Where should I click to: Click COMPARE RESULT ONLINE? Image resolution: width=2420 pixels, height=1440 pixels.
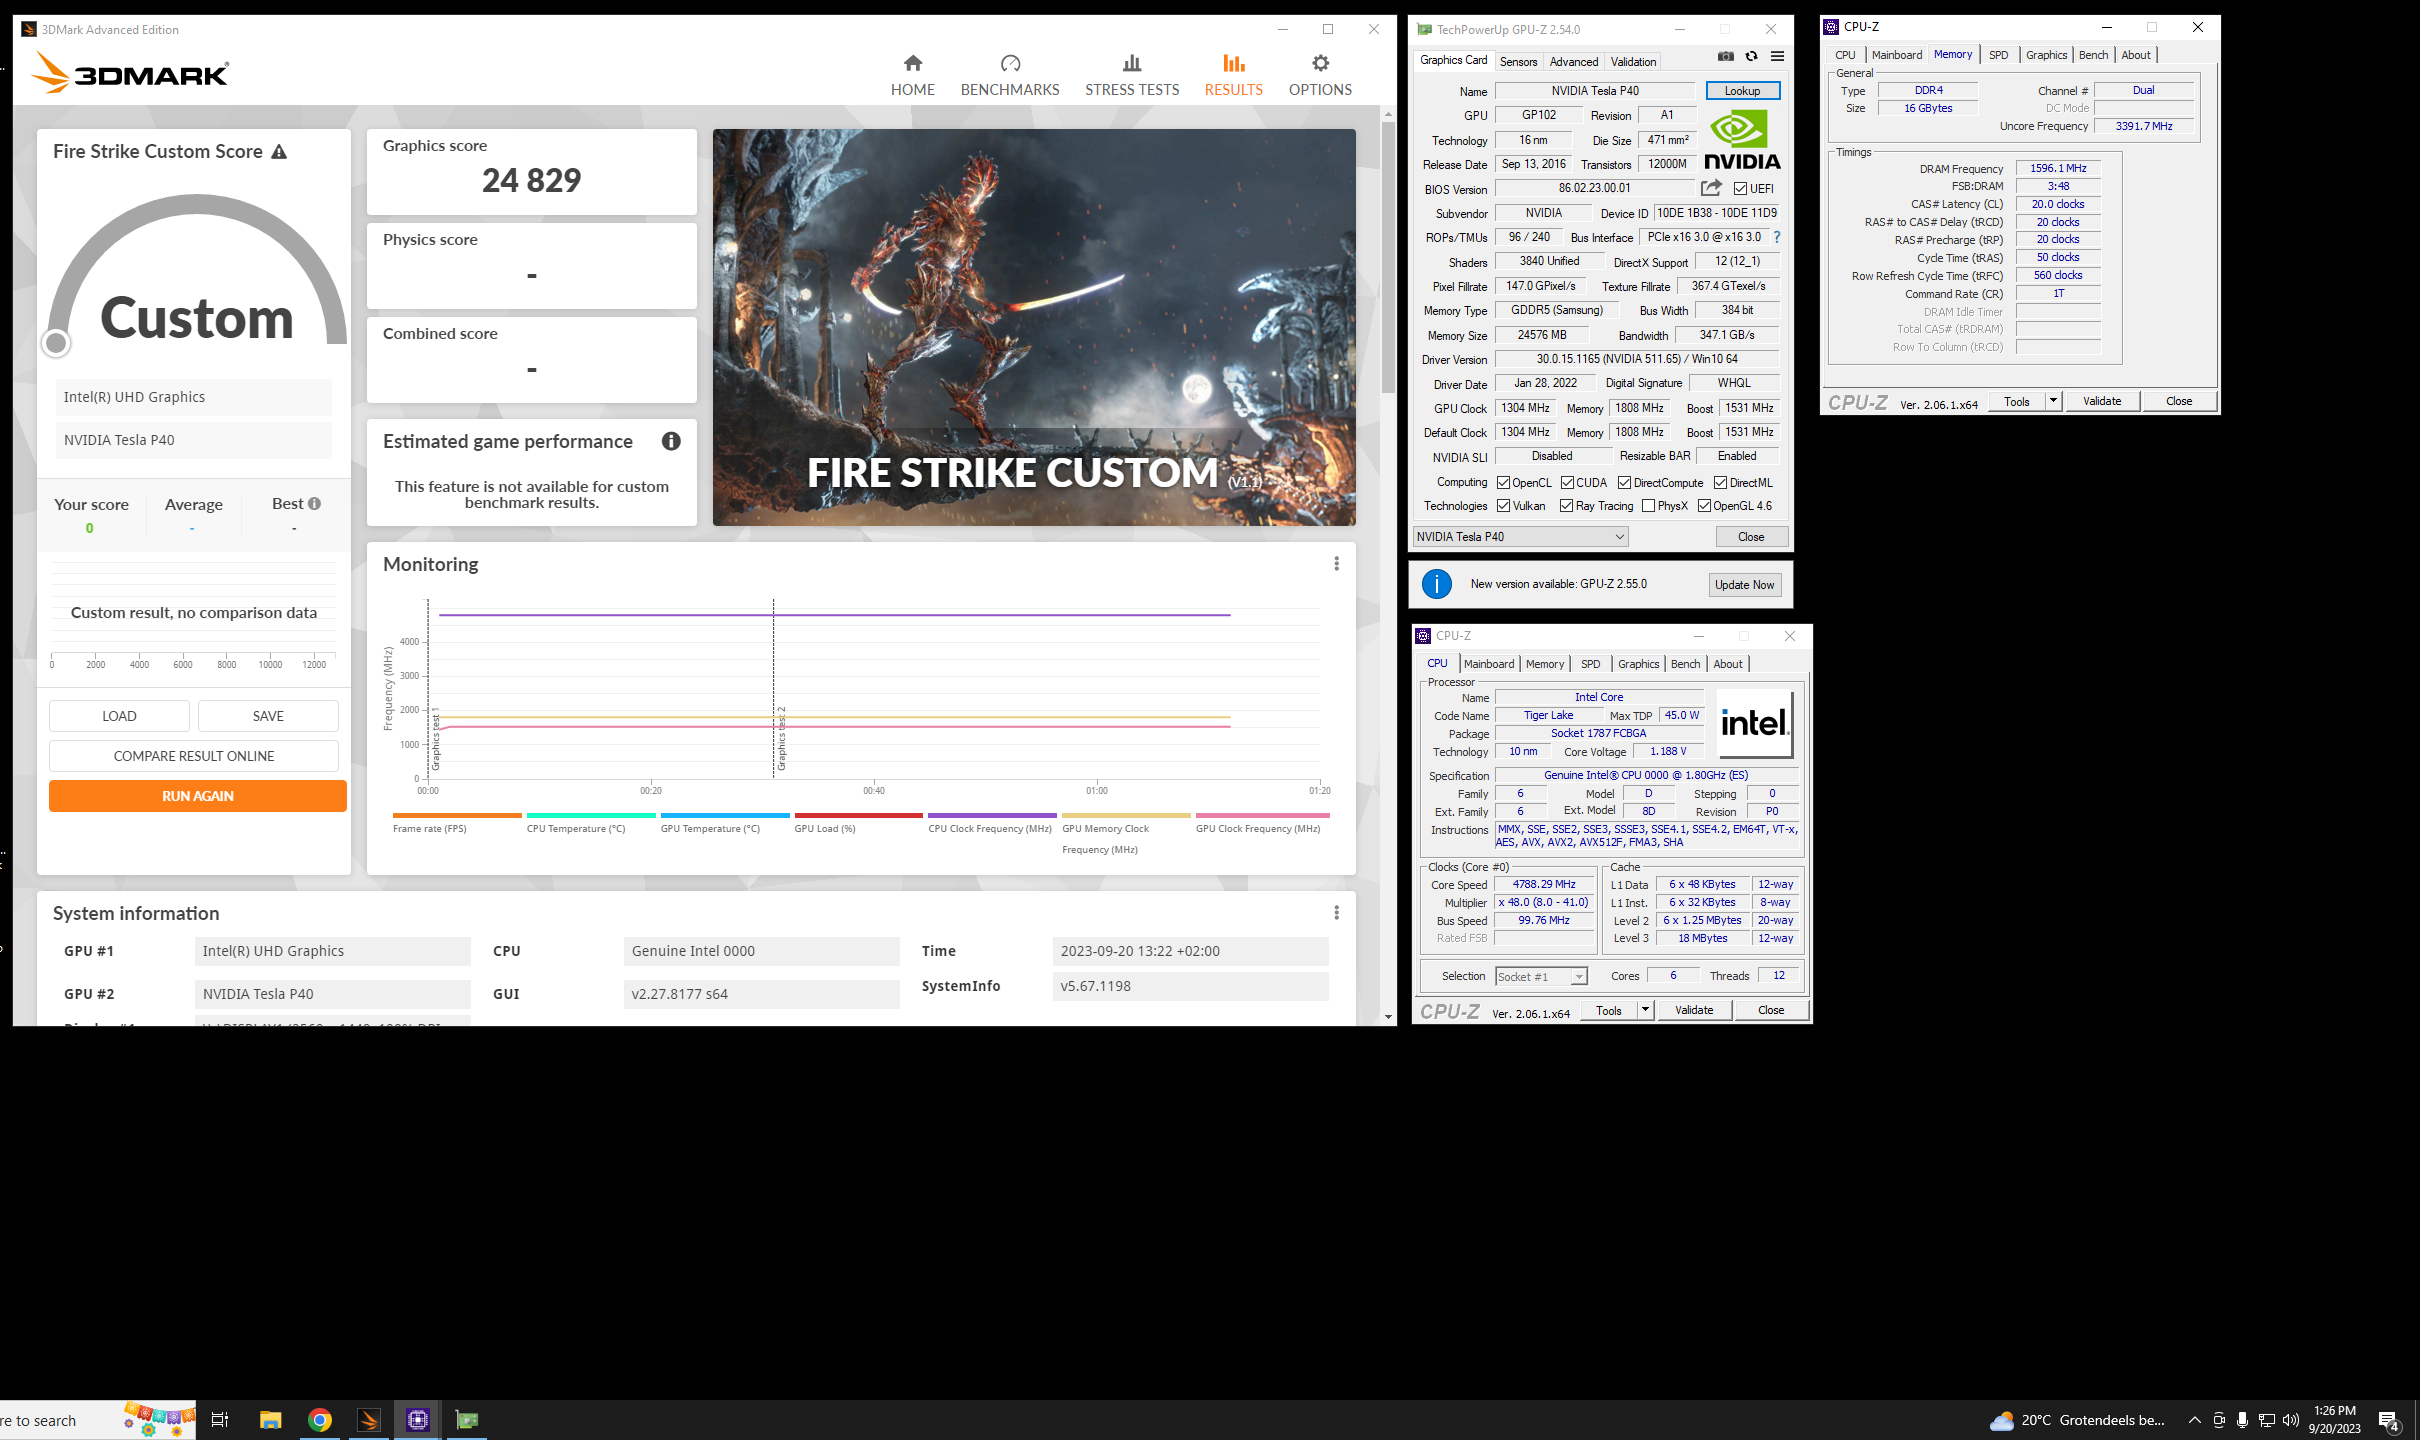194,756
